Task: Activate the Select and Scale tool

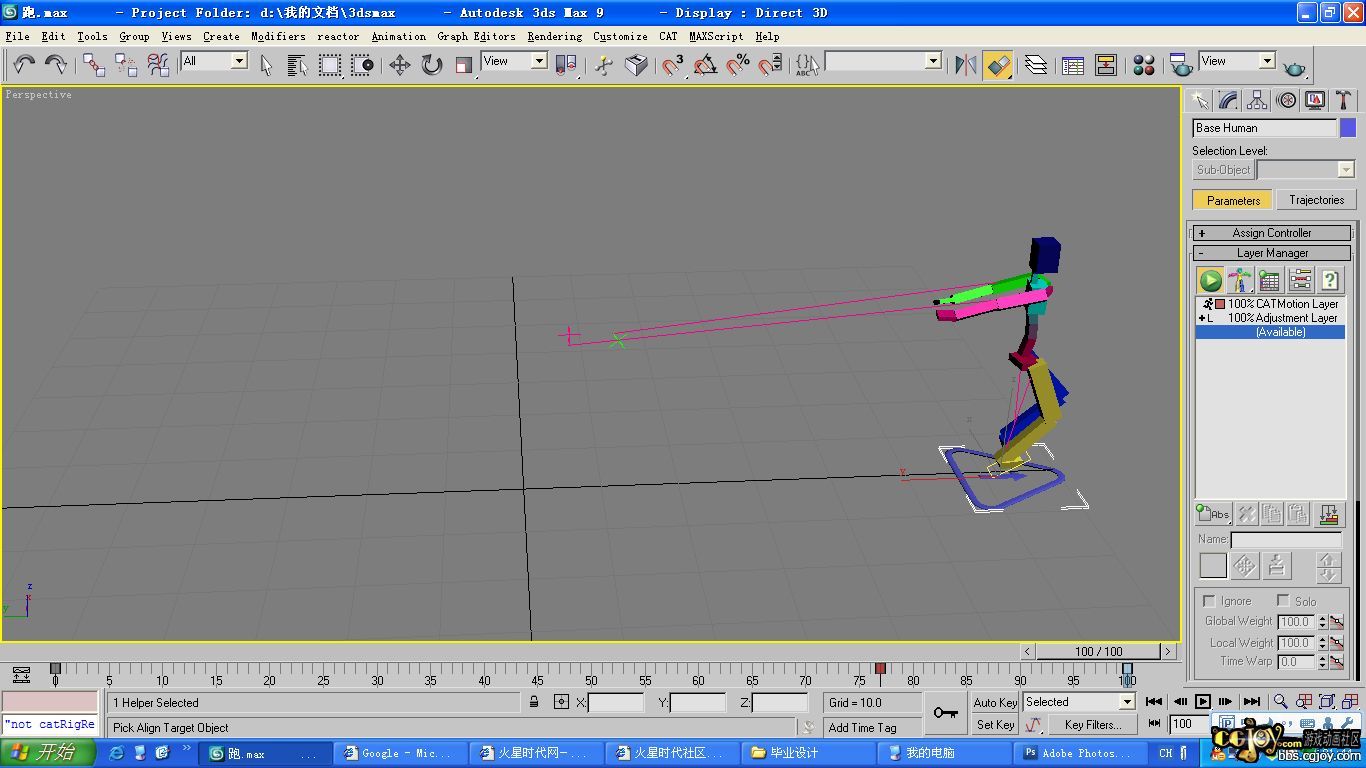Action: coord(464,65)
